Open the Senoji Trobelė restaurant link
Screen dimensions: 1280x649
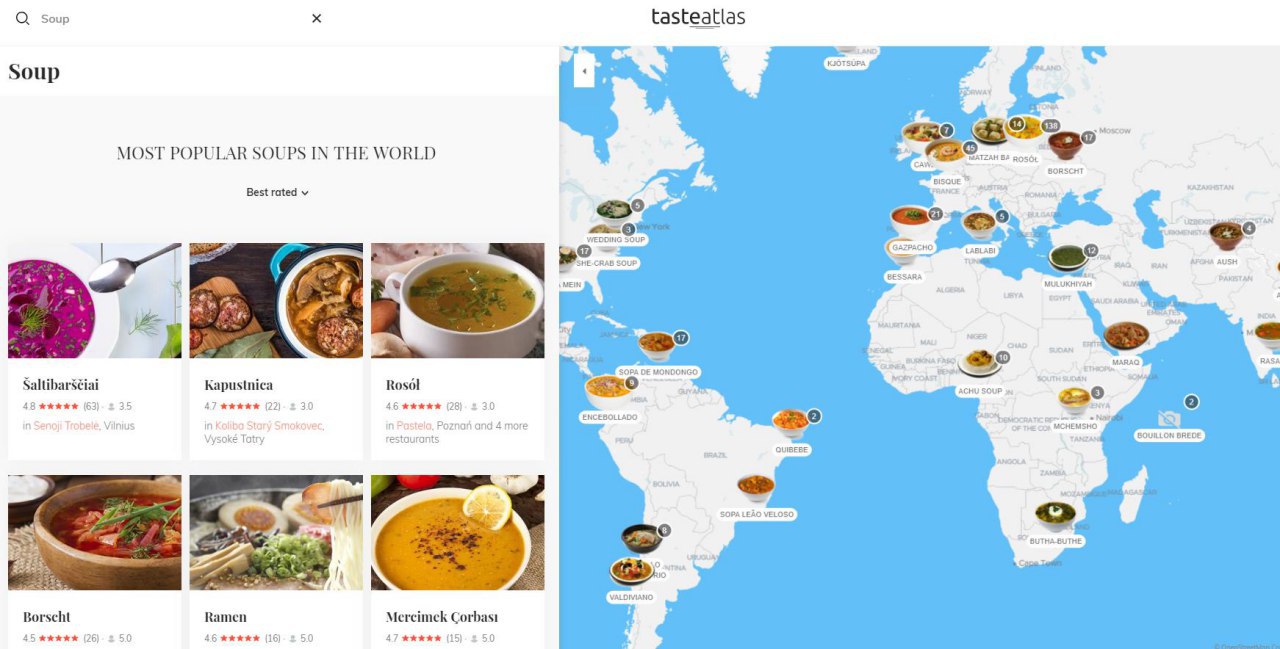pos(66,425)
